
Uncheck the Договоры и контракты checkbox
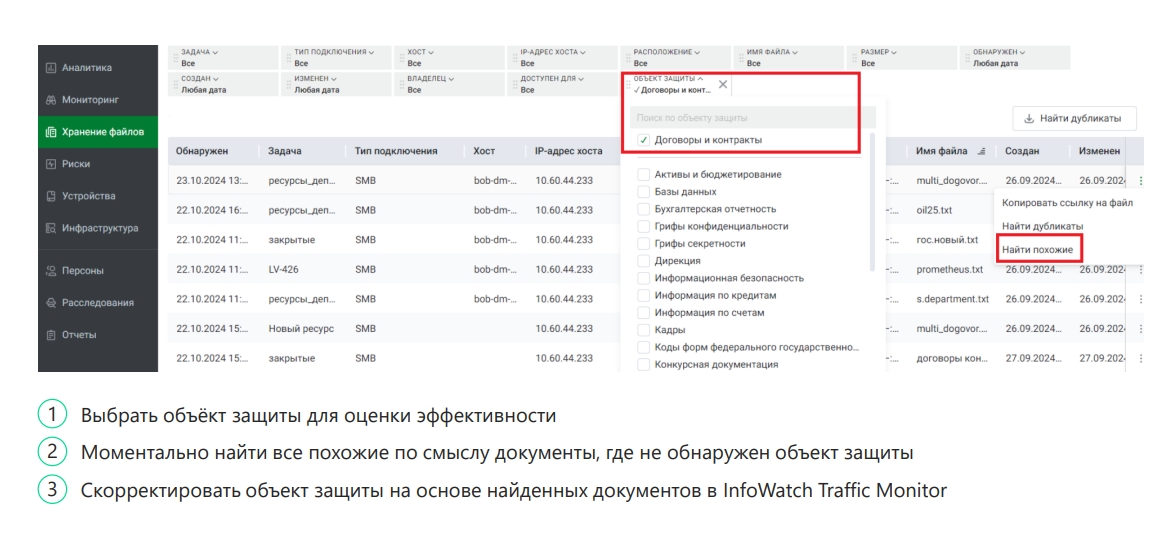point(644,140)
